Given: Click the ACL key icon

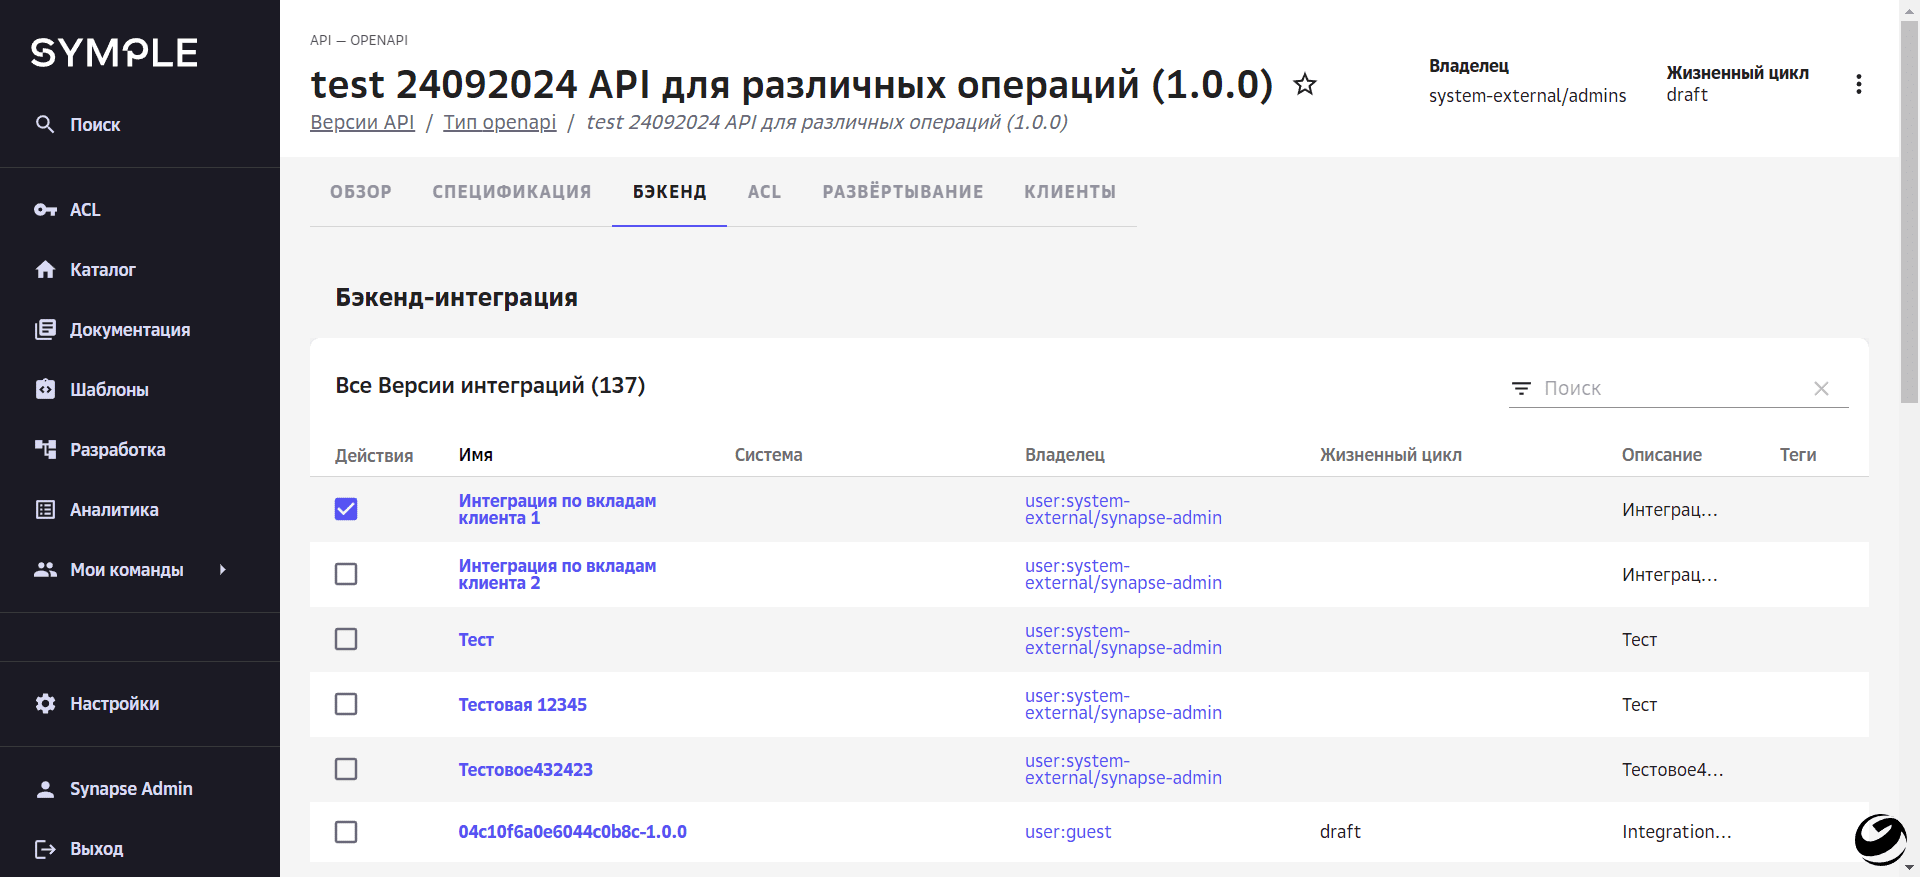Looking at the screenshot, I should click(x=45, y=210).
